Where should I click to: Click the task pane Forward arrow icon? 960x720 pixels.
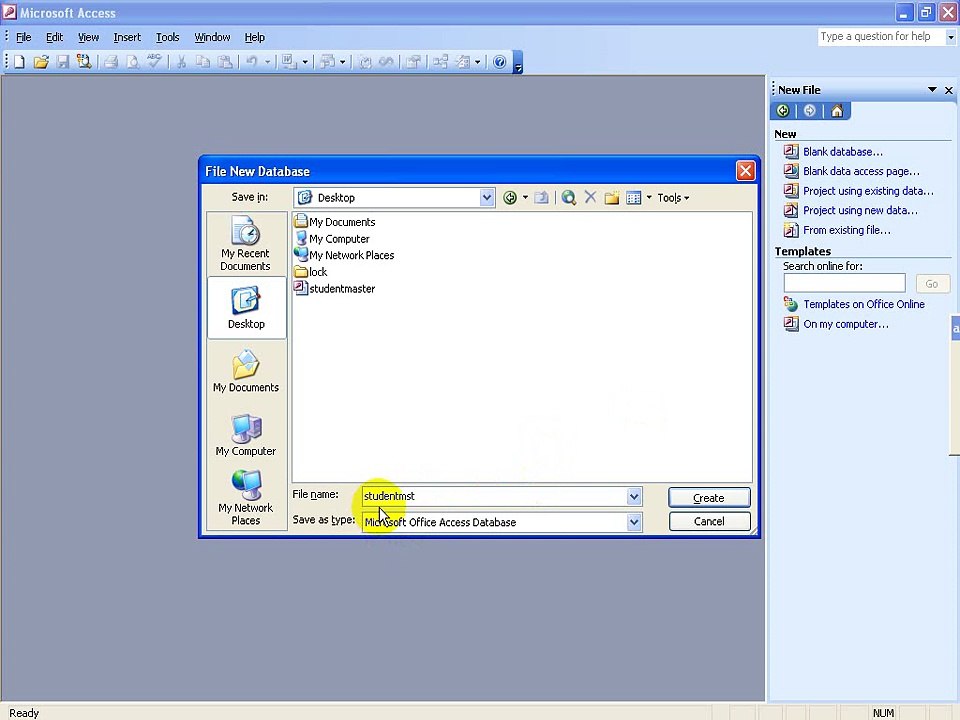(x=809, y=111)
